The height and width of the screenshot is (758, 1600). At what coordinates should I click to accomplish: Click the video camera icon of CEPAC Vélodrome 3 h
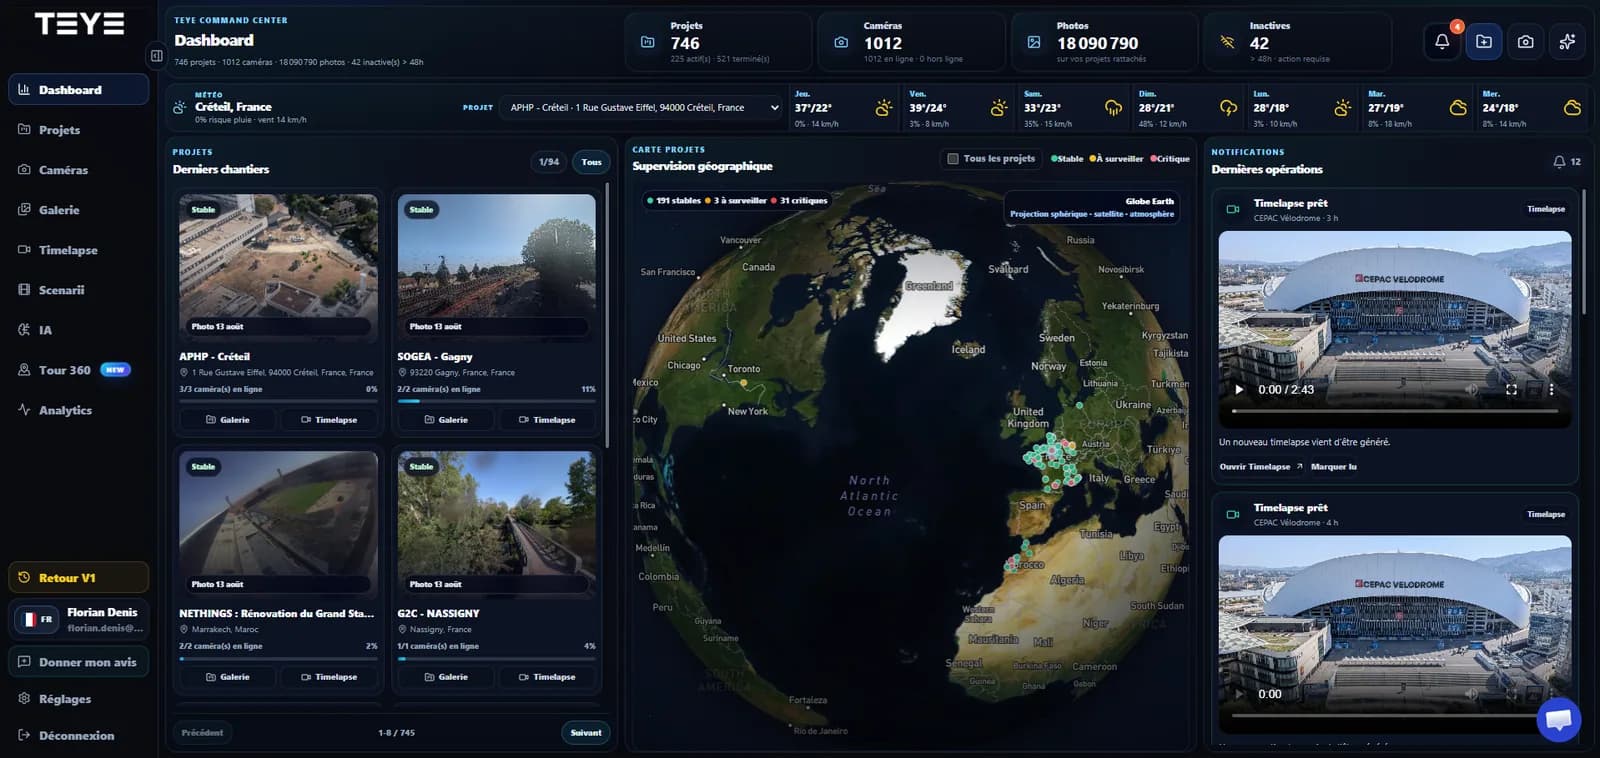click(1233, 209)
